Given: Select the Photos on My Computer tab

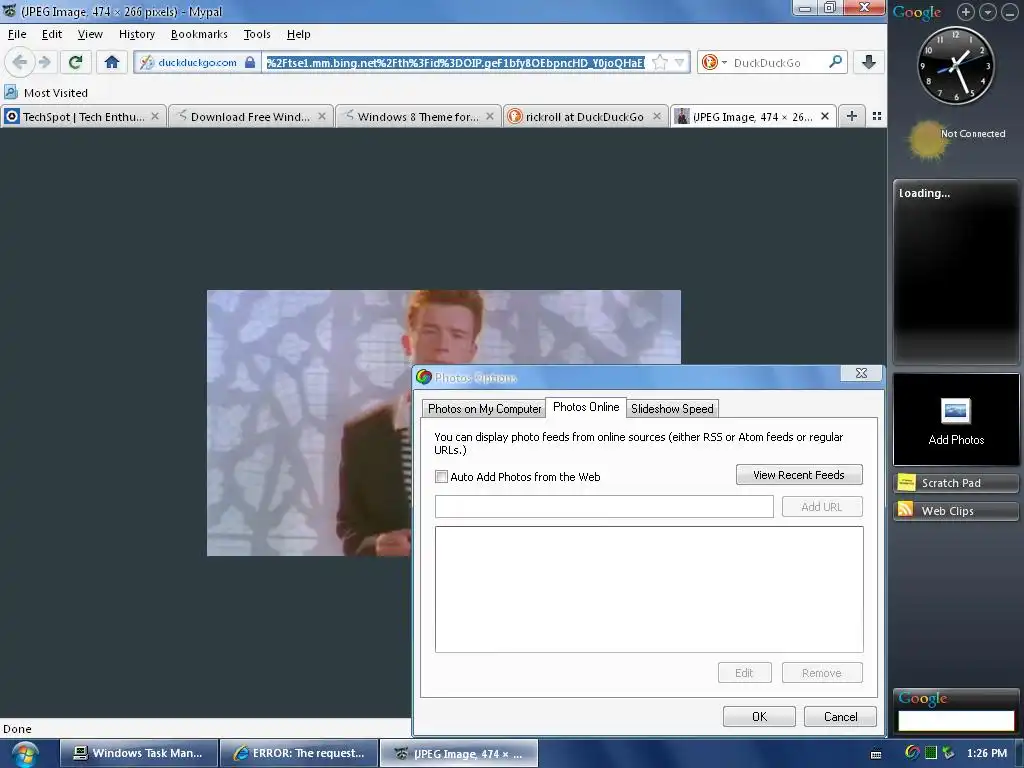Looking at the screenshot, I should (484, 409).
